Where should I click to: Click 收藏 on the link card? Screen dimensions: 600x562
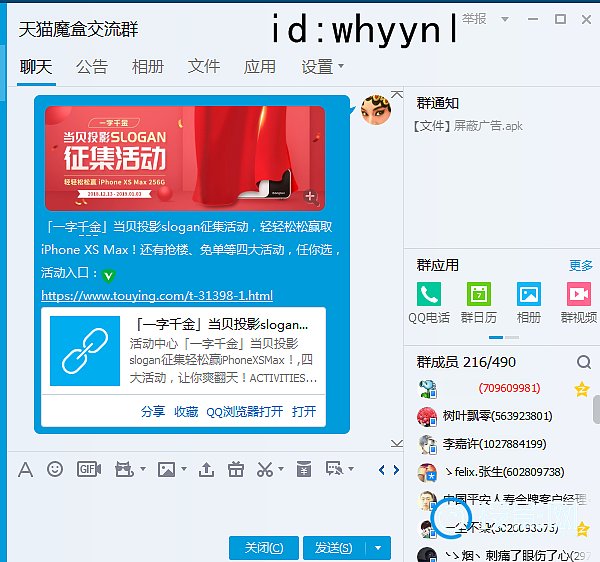pyautogui.click(x=186, y=411)
